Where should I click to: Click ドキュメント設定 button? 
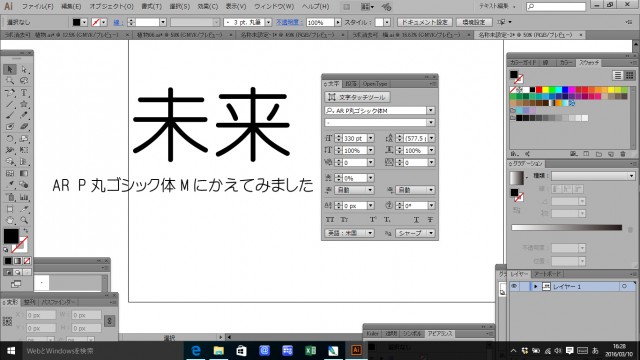424,22
